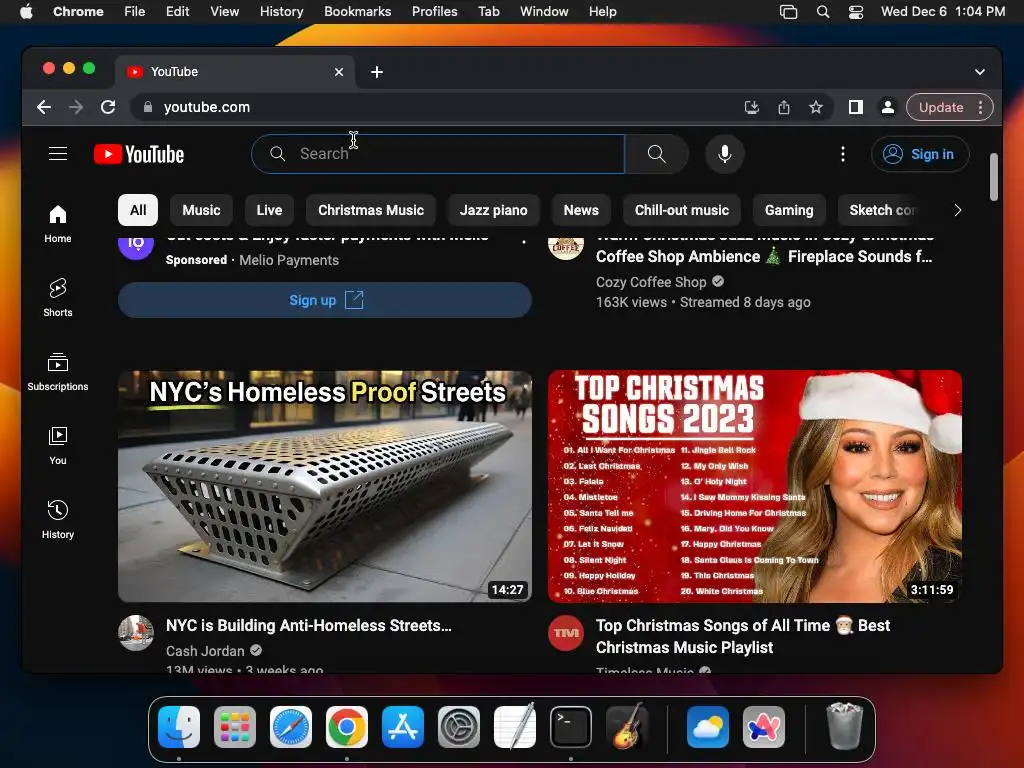Play Top Christmas Songs 2023 thumbnail
The image size is (1024, 768).
tap(755, 486)
